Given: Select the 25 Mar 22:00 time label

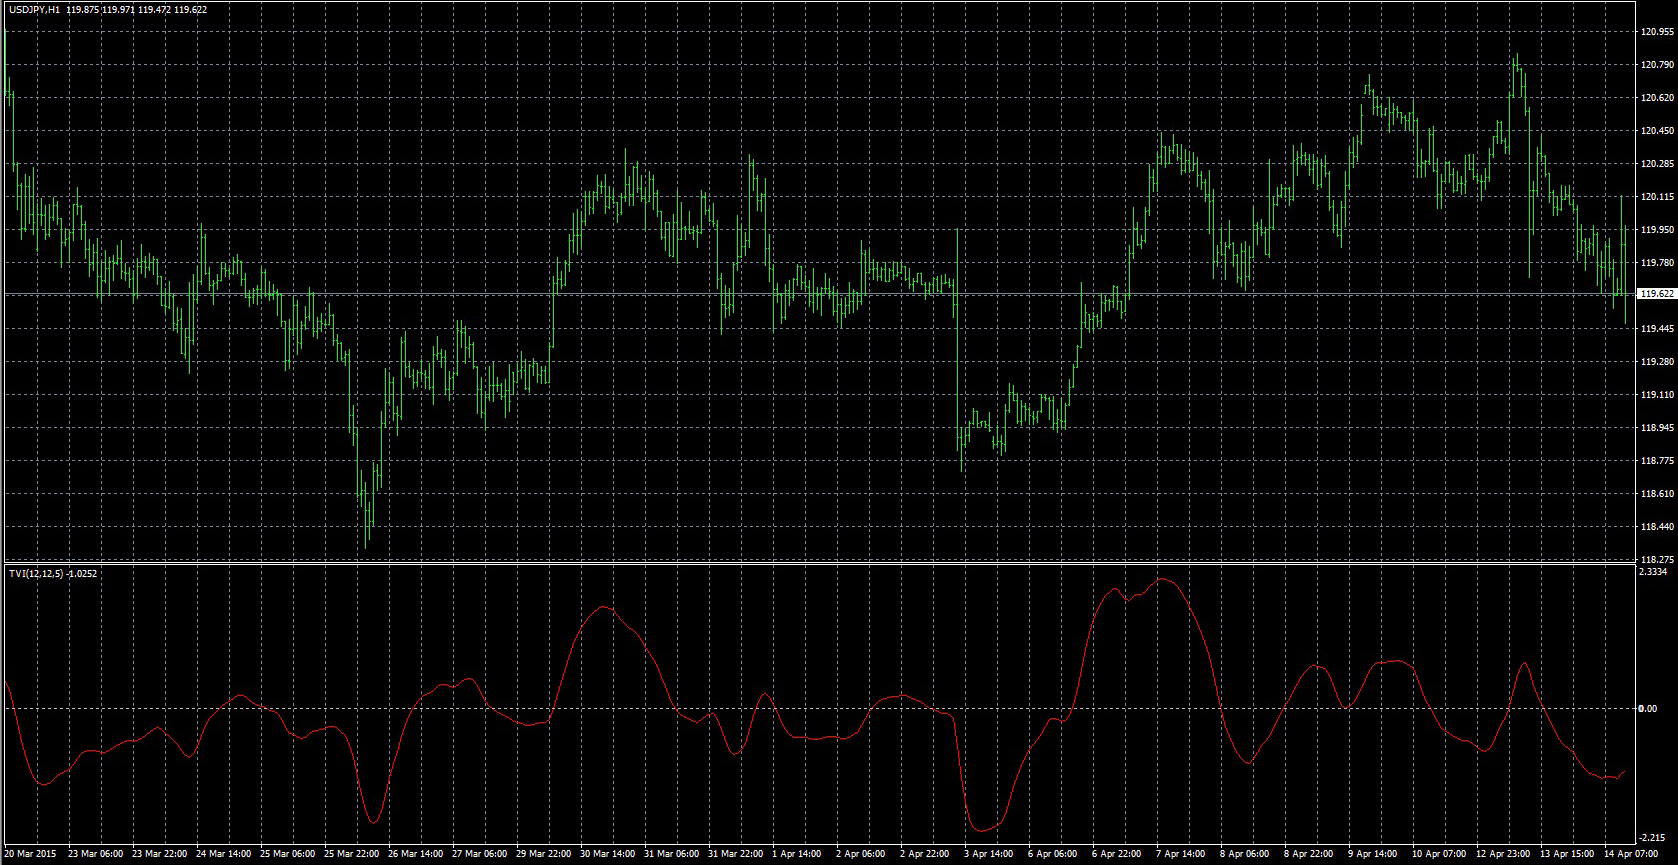Looking at the screenshot, I should point(352,854).
